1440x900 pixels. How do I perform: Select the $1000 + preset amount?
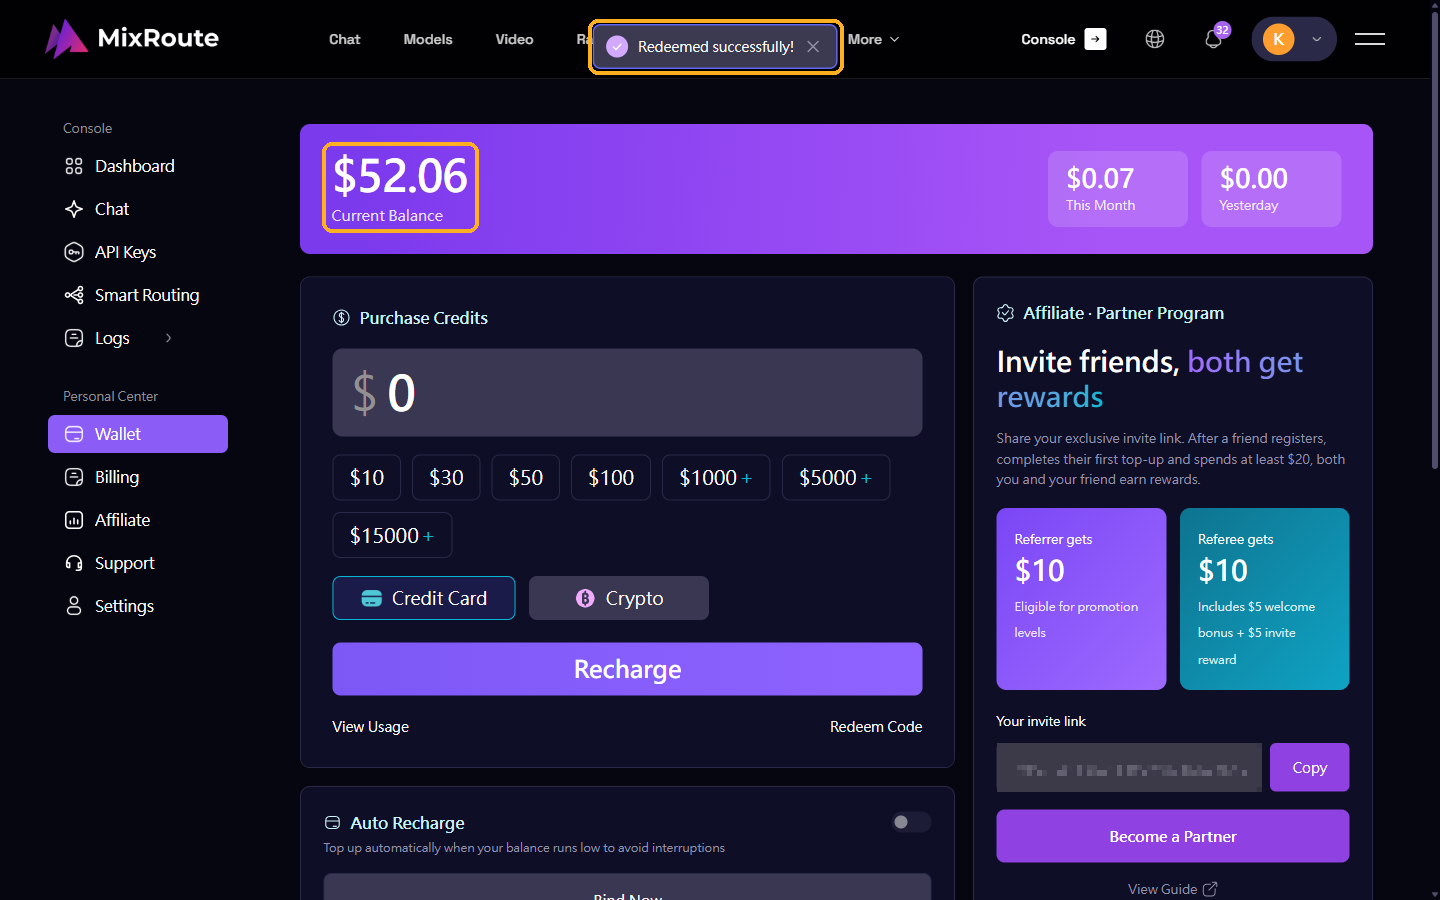tap(716, 478)
